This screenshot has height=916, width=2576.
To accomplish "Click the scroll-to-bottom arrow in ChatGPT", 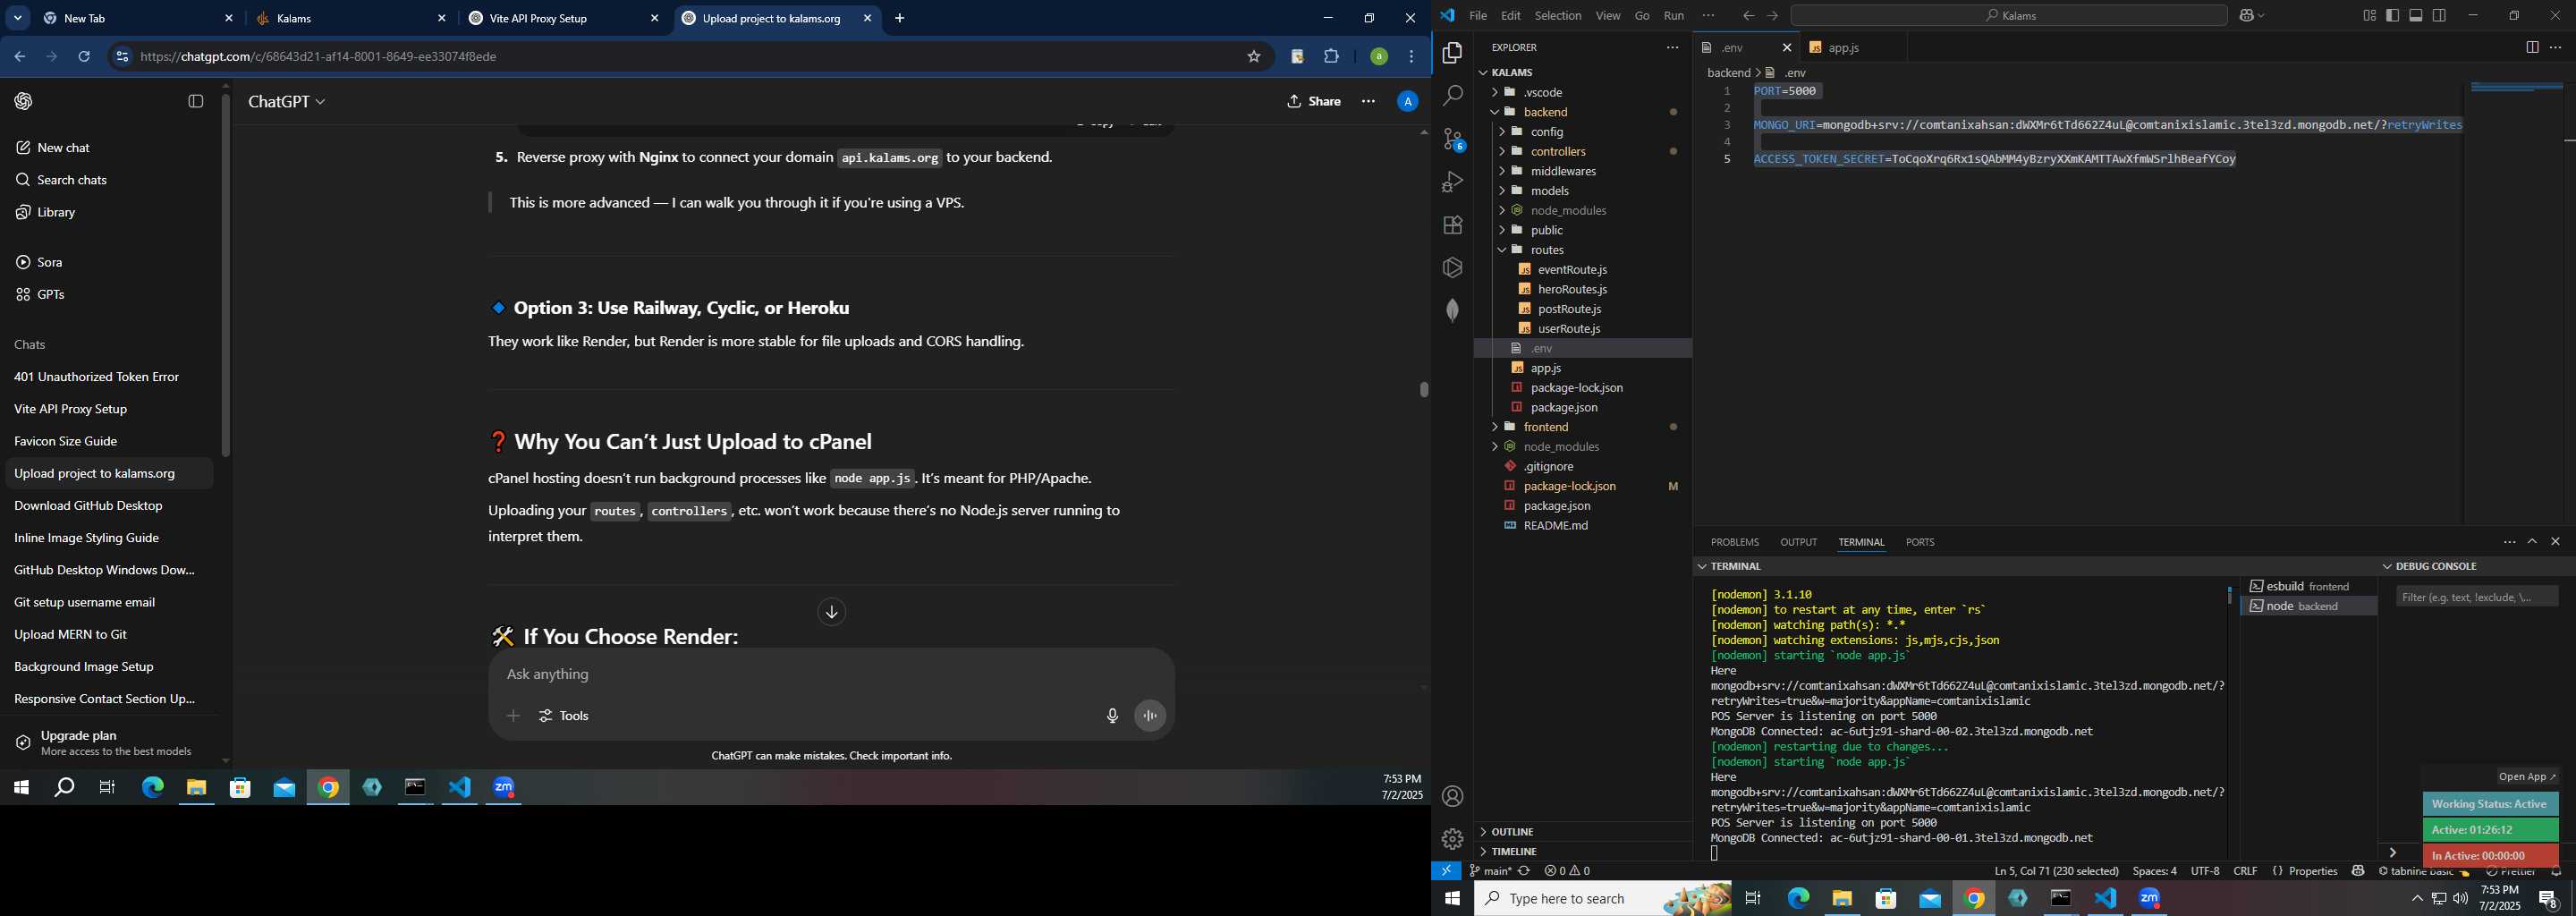I will pos(832,612).
